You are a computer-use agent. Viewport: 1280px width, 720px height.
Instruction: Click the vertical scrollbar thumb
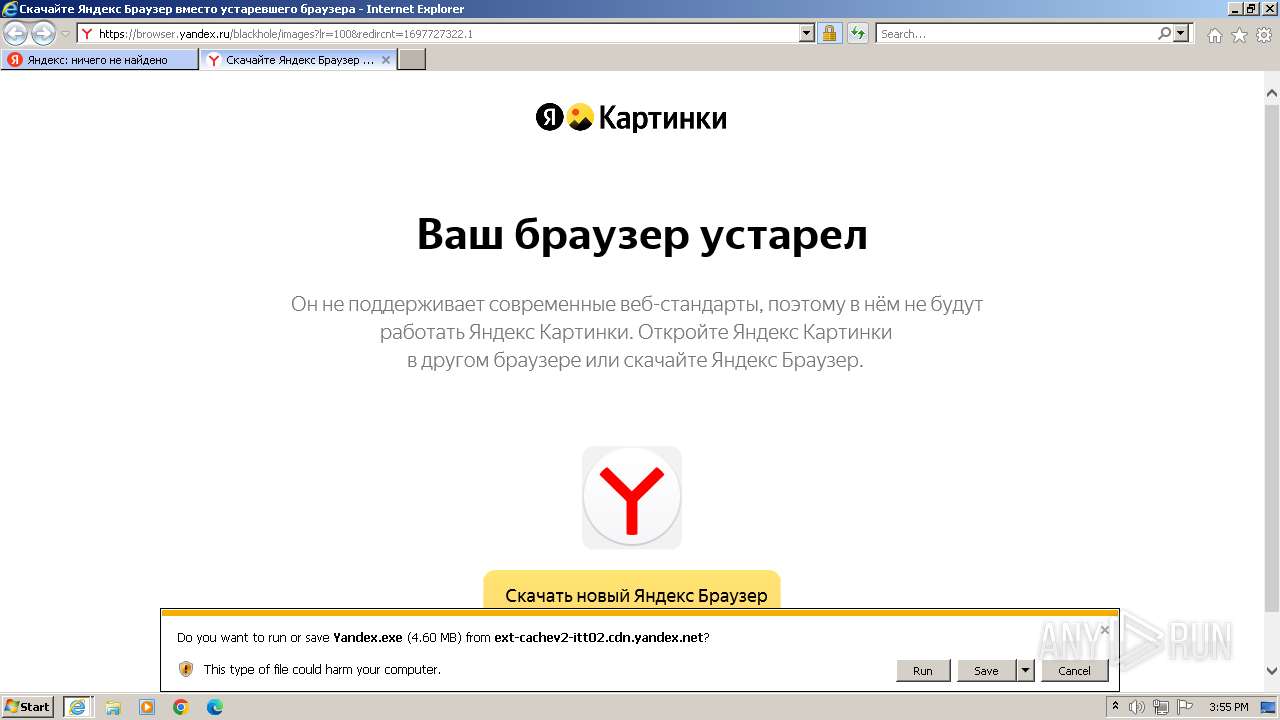tap(1272, 358)
